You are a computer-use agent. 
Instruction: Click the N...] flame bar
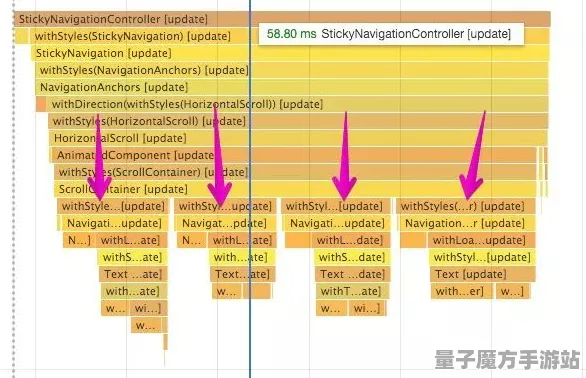[x=78, y=240]
